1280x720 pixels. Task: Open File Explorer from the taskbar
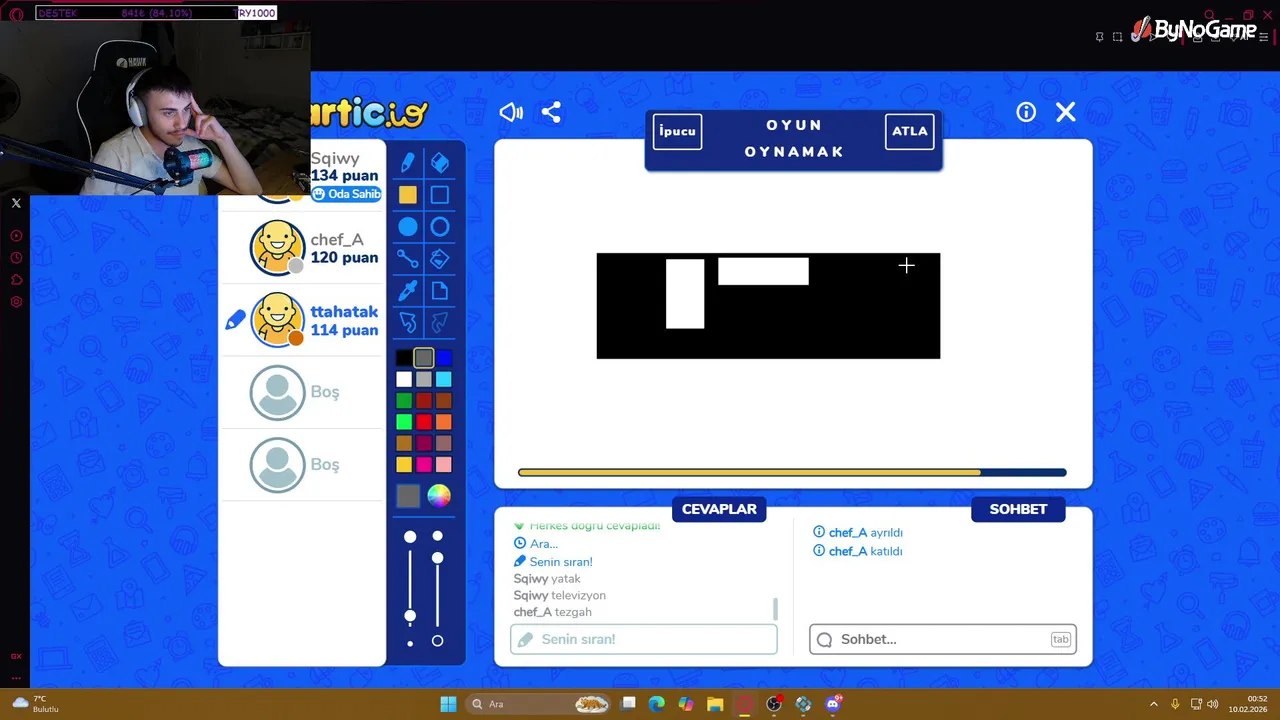(x=715, y=704)
